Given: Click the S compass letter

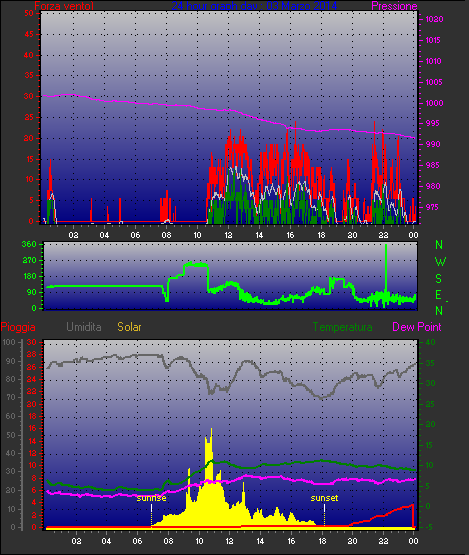Looking at the screenshot, I should tap(438, 279).
